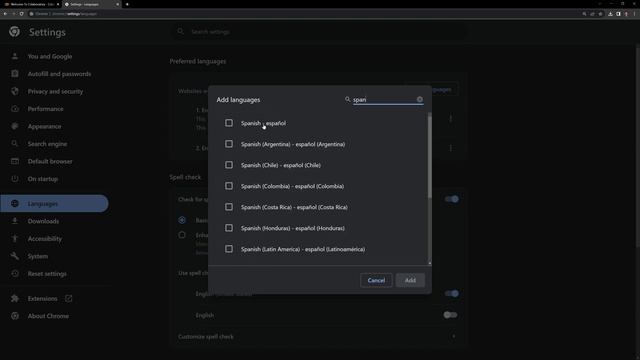Open Privacy and security section
This screenshot has height=360, width=640.
pyautogui.click(x=55, y=91)
